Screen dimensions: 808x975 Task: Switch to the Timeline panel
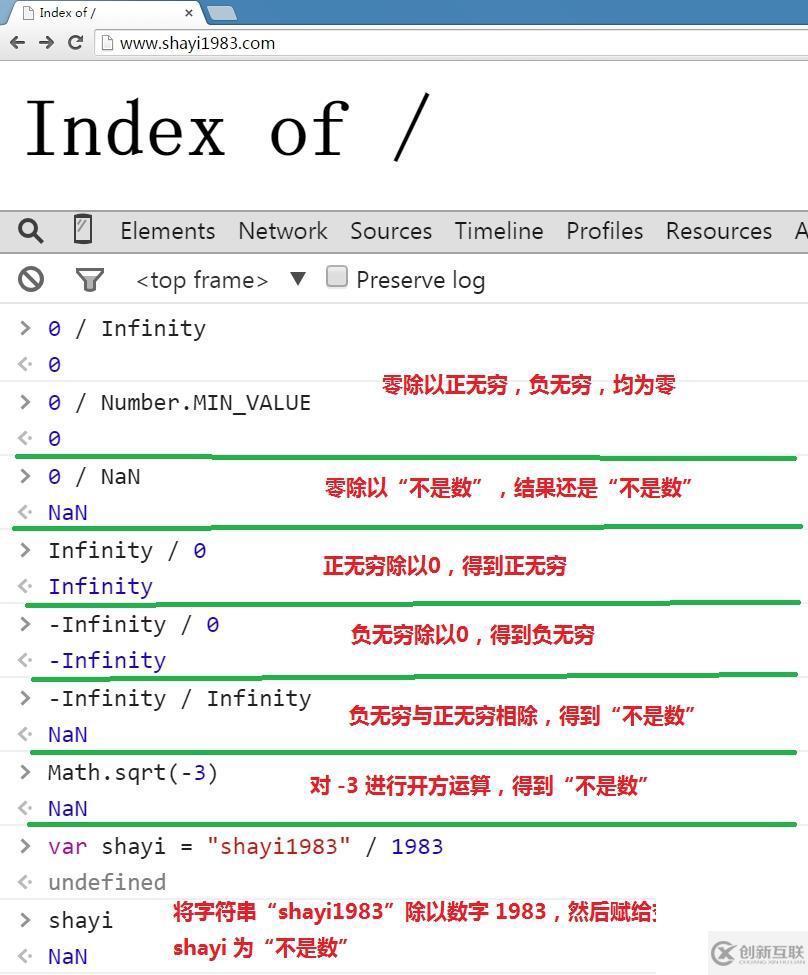pyautogui.click(x=499, y=231)
